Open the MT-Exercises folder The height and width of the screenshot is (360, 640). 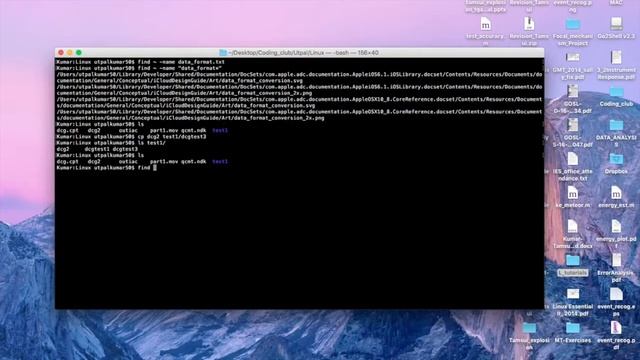(573, 328)
